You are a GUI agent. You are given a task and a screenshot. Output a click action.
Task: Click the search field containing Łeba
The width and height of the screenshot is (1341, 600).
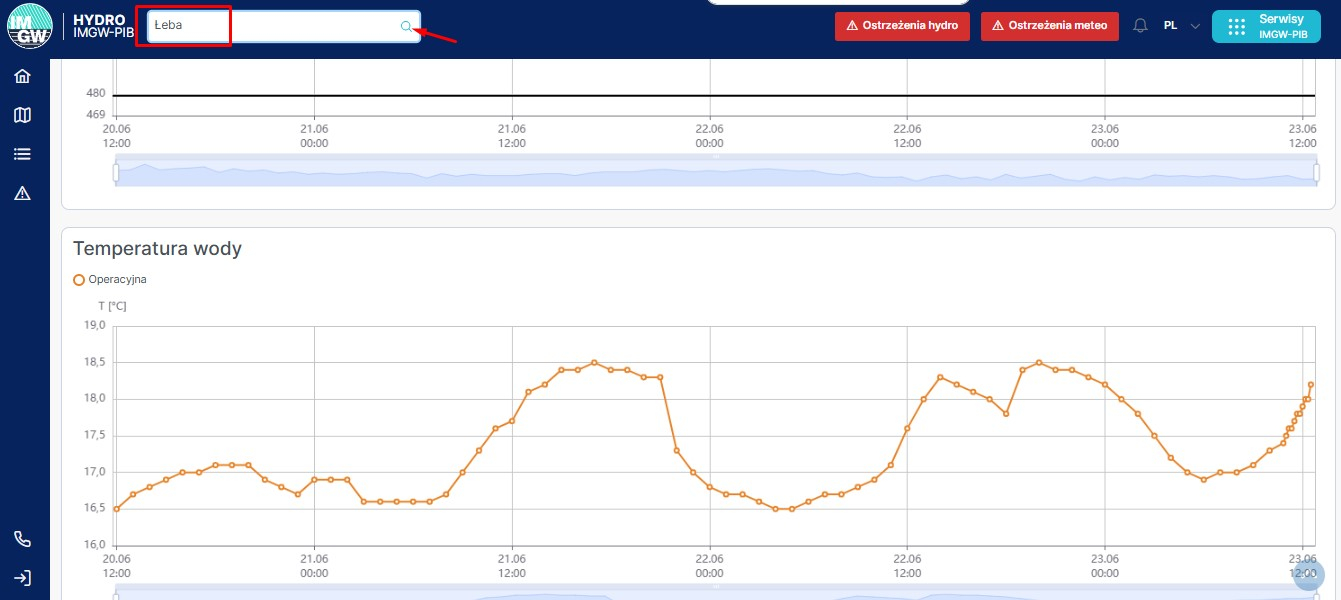284,27
